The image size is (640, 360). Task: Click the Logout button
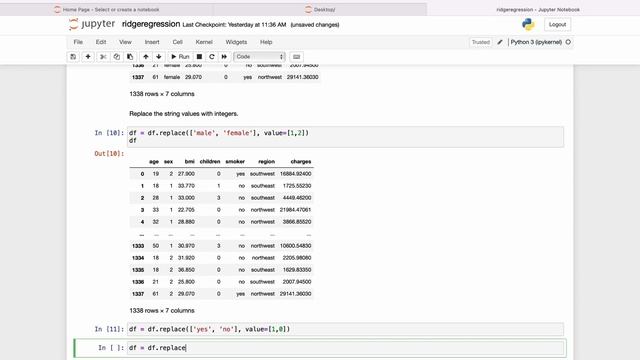[557, 24]
